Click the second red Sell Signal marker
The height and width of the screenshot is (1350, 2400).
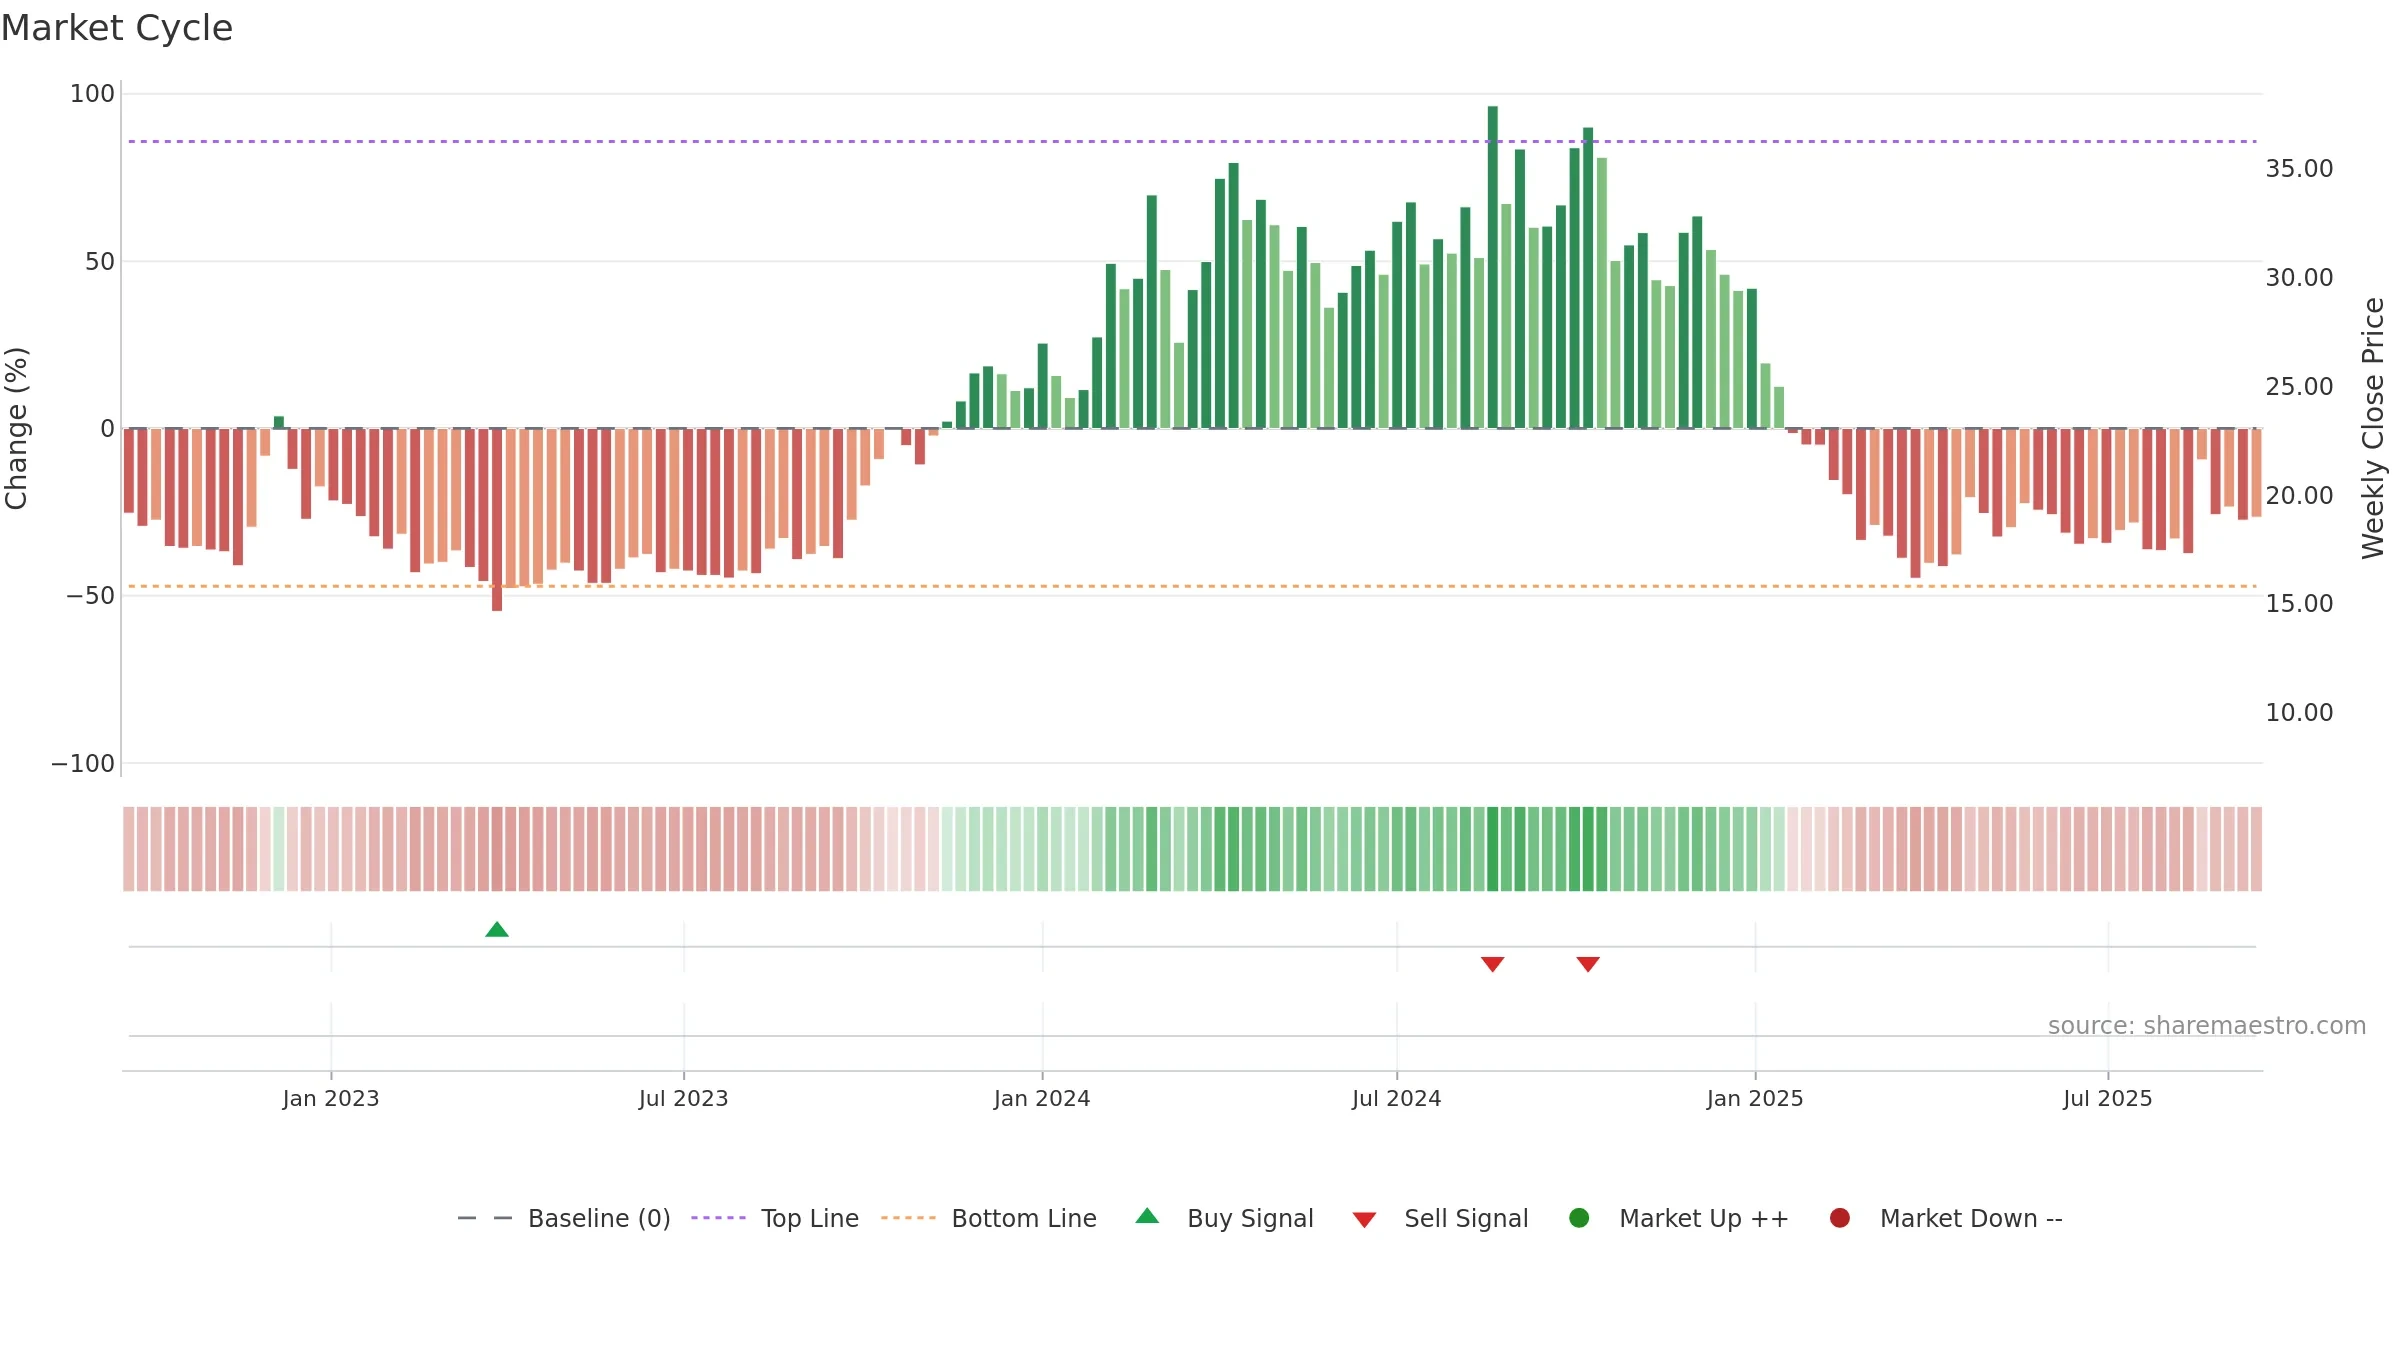(1588, 964)
